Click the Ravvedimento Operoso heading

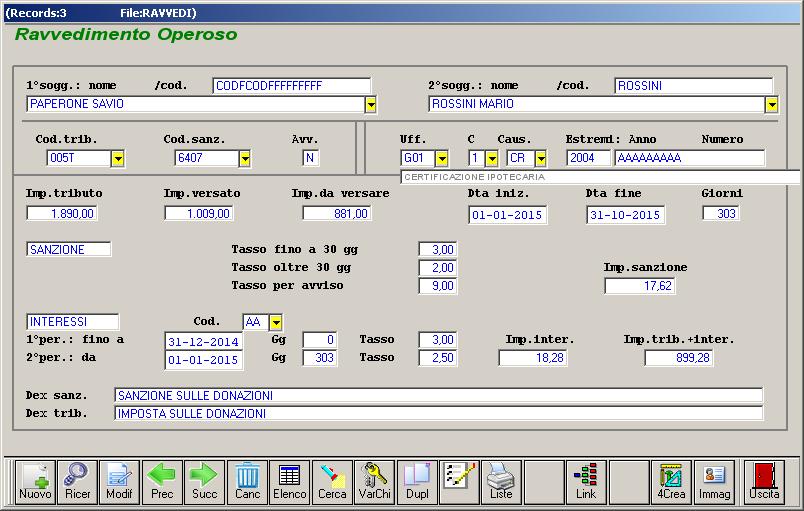click(126, 34)
